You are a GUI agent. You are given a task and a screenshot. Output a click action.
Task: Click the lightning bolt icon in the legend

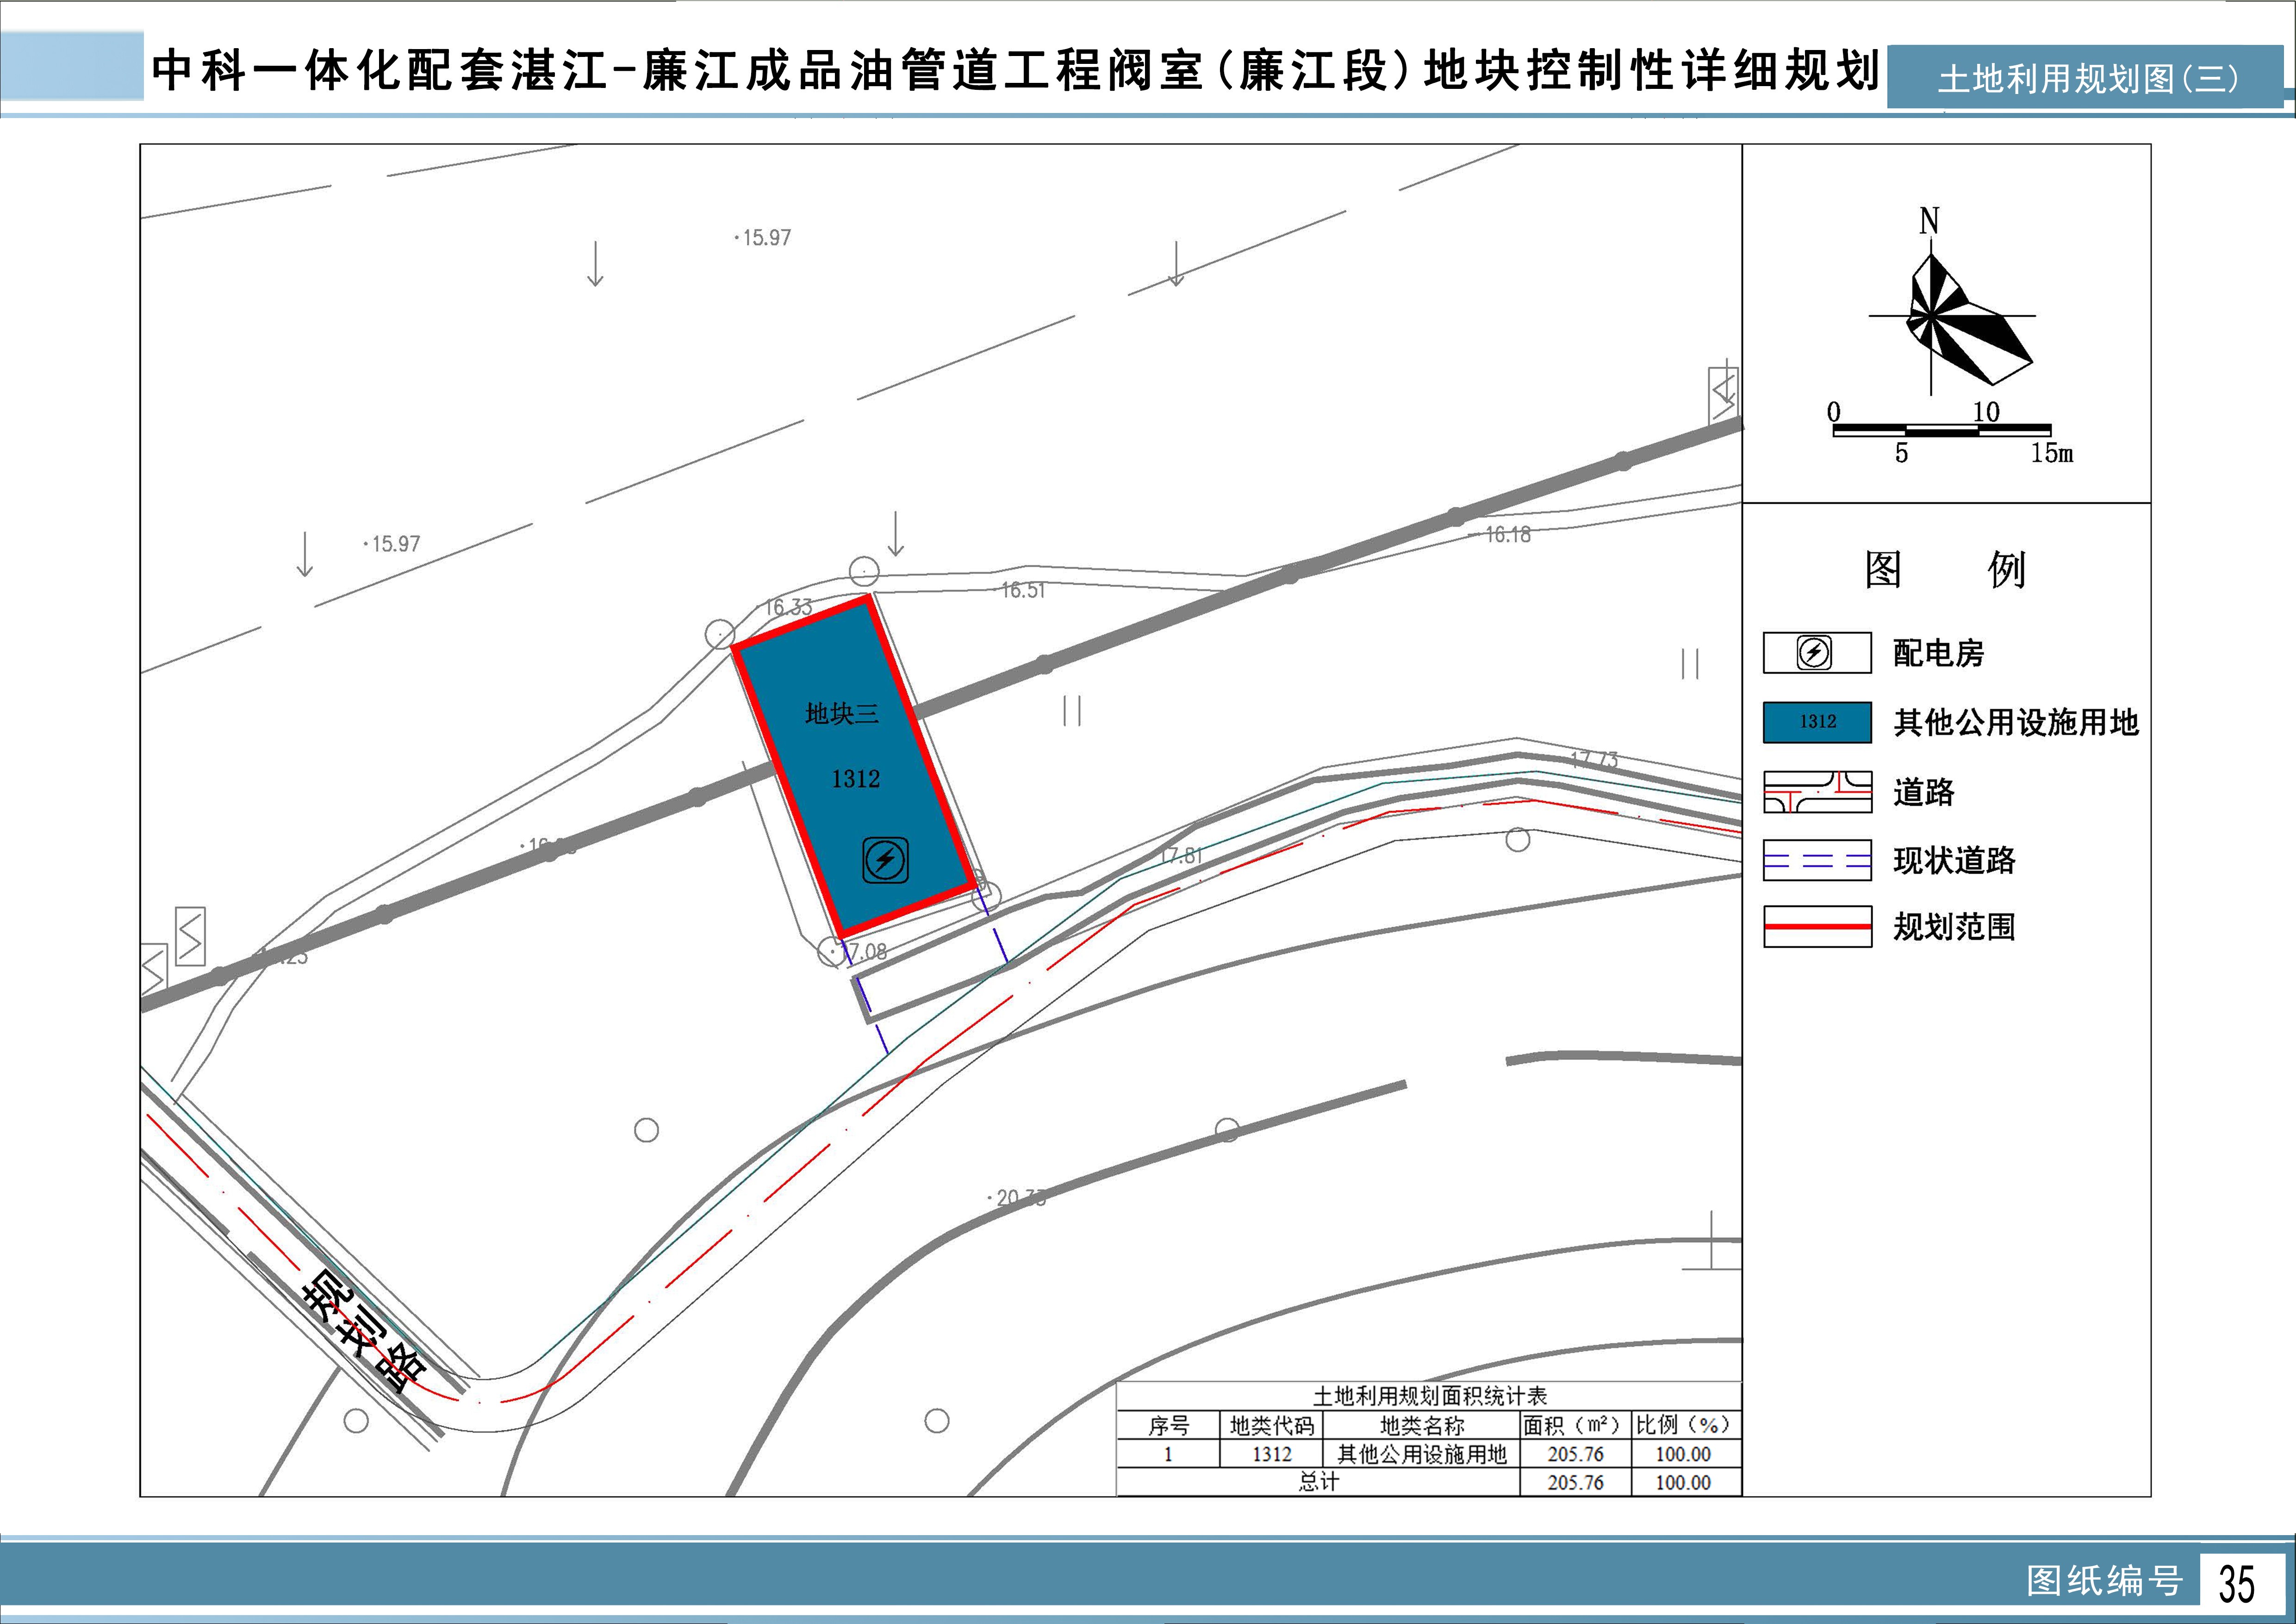pos(1814,653)
